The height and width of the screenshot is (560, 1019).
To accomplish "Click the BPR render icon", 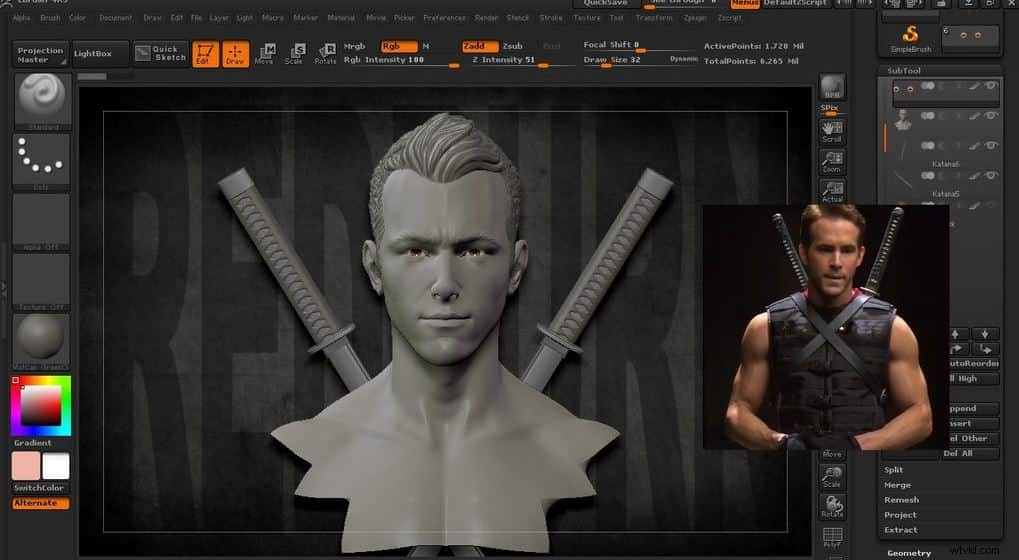I will pos(832,87).
